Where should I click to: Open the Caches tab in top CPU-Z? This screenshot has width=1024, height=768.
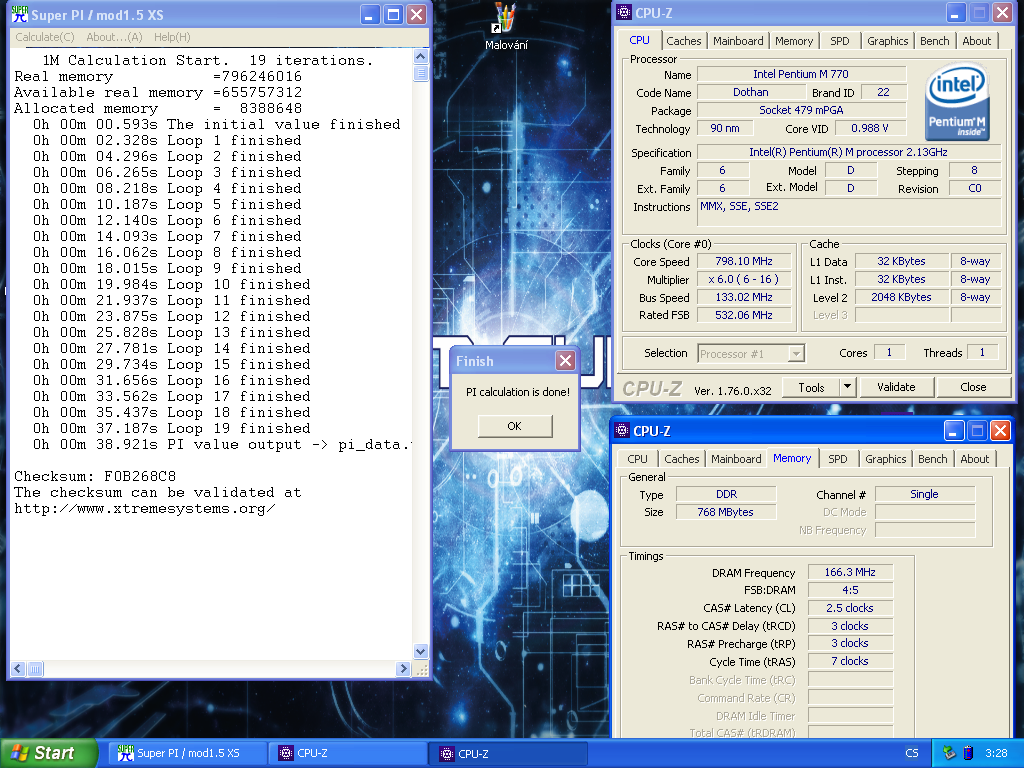(683, 40)
